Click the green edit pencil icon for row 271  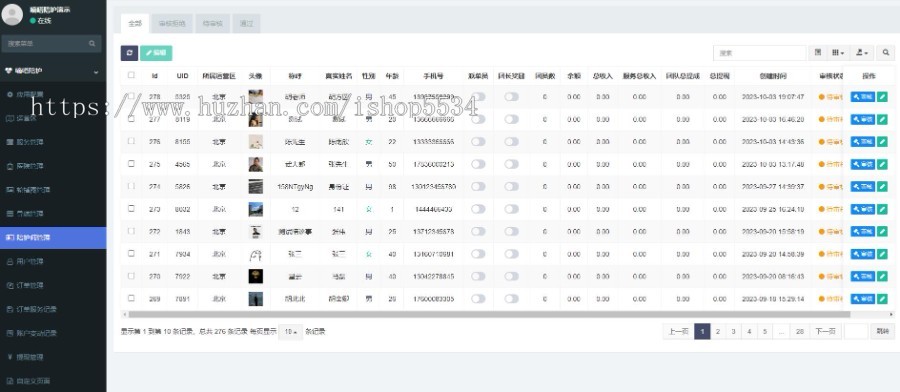pos(882,254)
